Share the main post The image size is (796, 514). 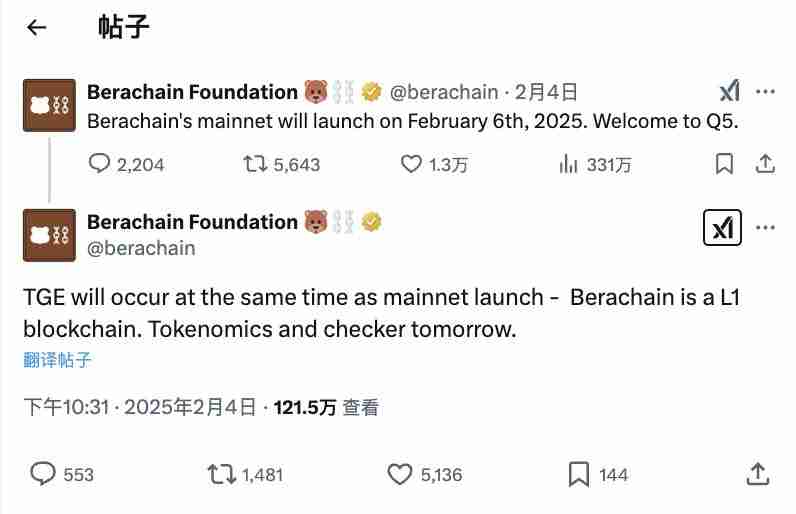click(x=757, y=473)
